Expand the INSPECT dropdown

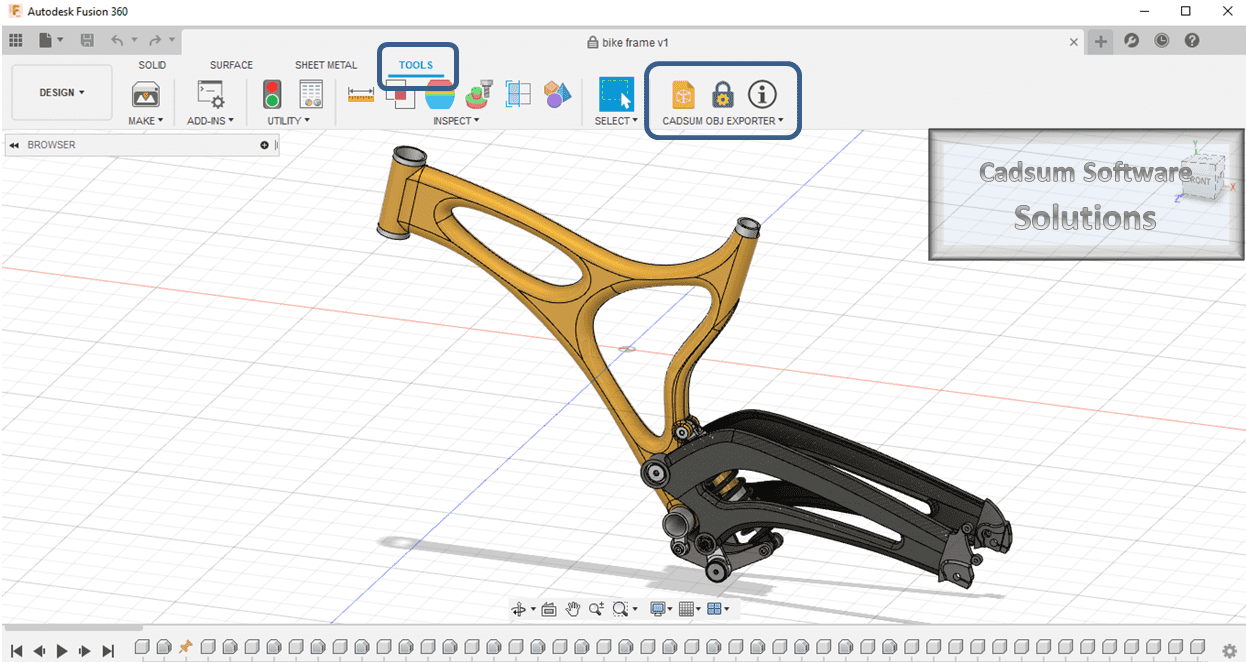click(456, 120)
